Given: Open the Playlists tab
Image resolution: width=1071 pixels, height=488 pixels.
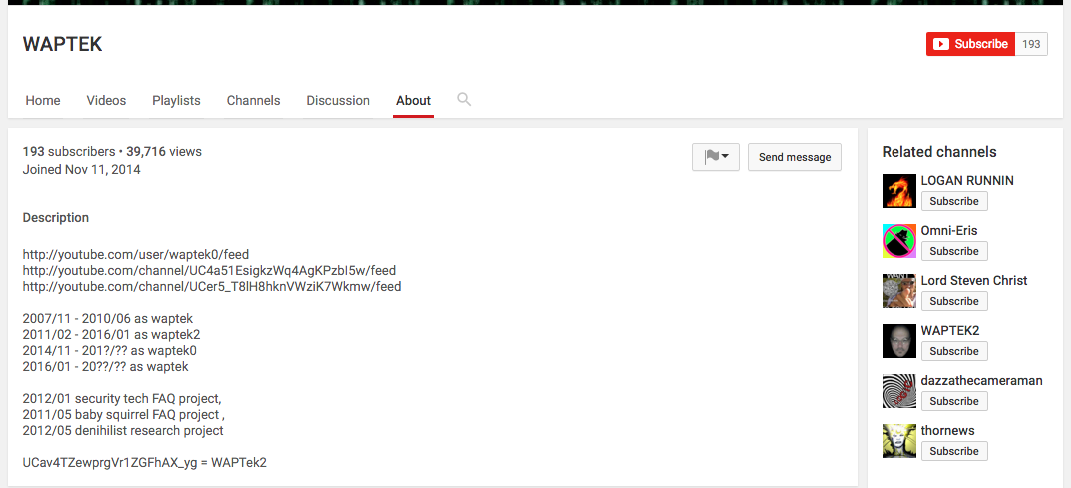Looking at the screenshot, I should pyautogui.click(x=176, y=100).
